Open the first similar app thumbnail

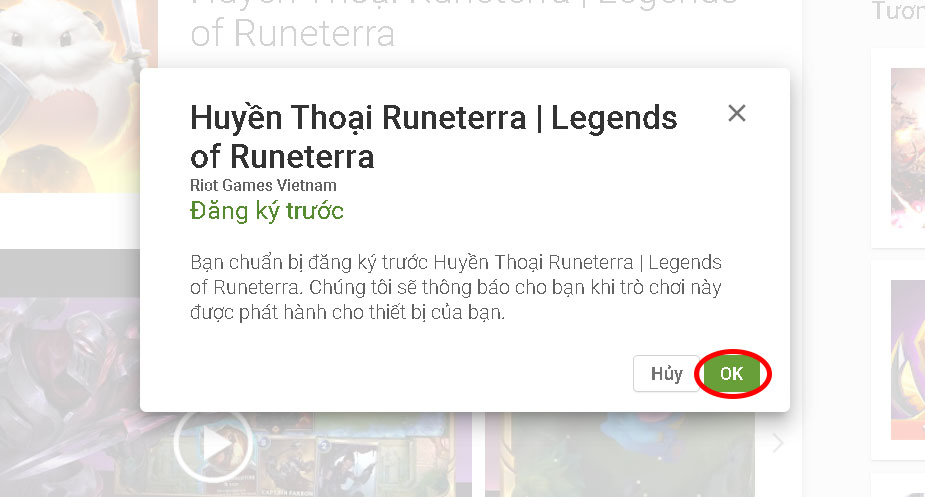907,148
